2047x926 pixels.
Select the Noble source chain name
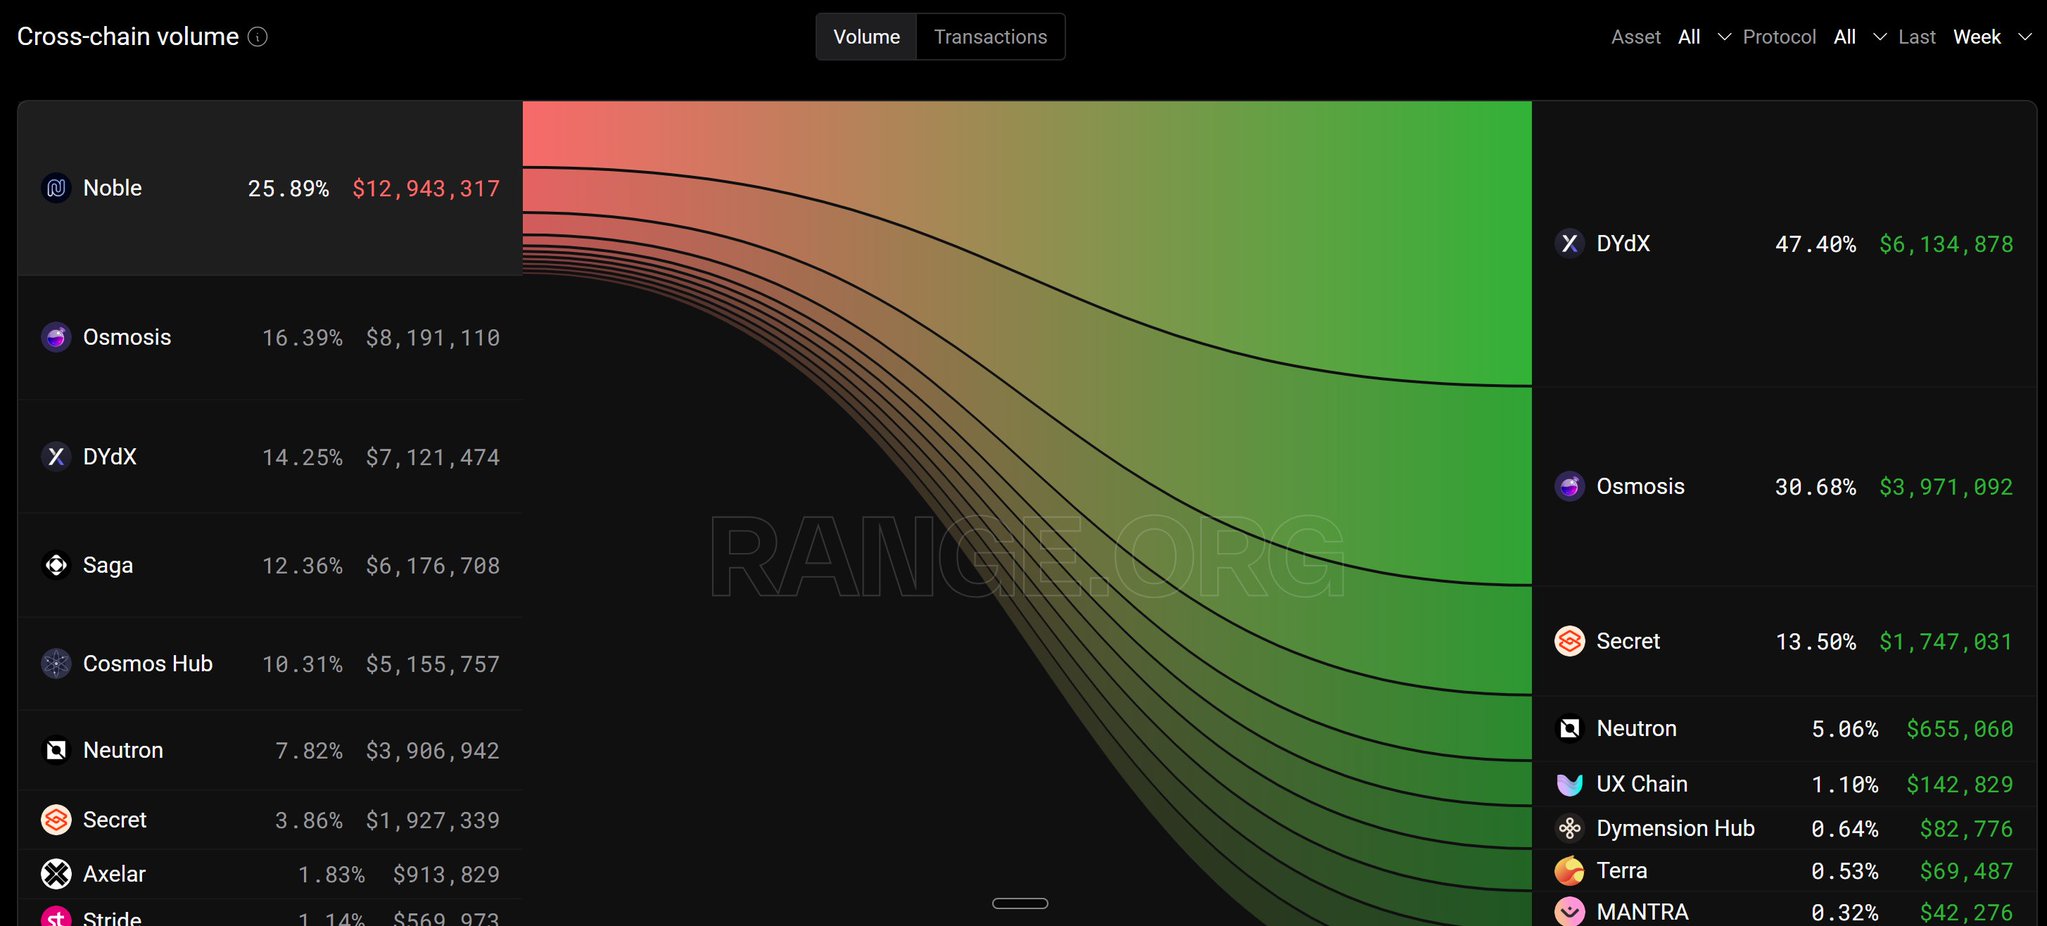click(112, 188)
